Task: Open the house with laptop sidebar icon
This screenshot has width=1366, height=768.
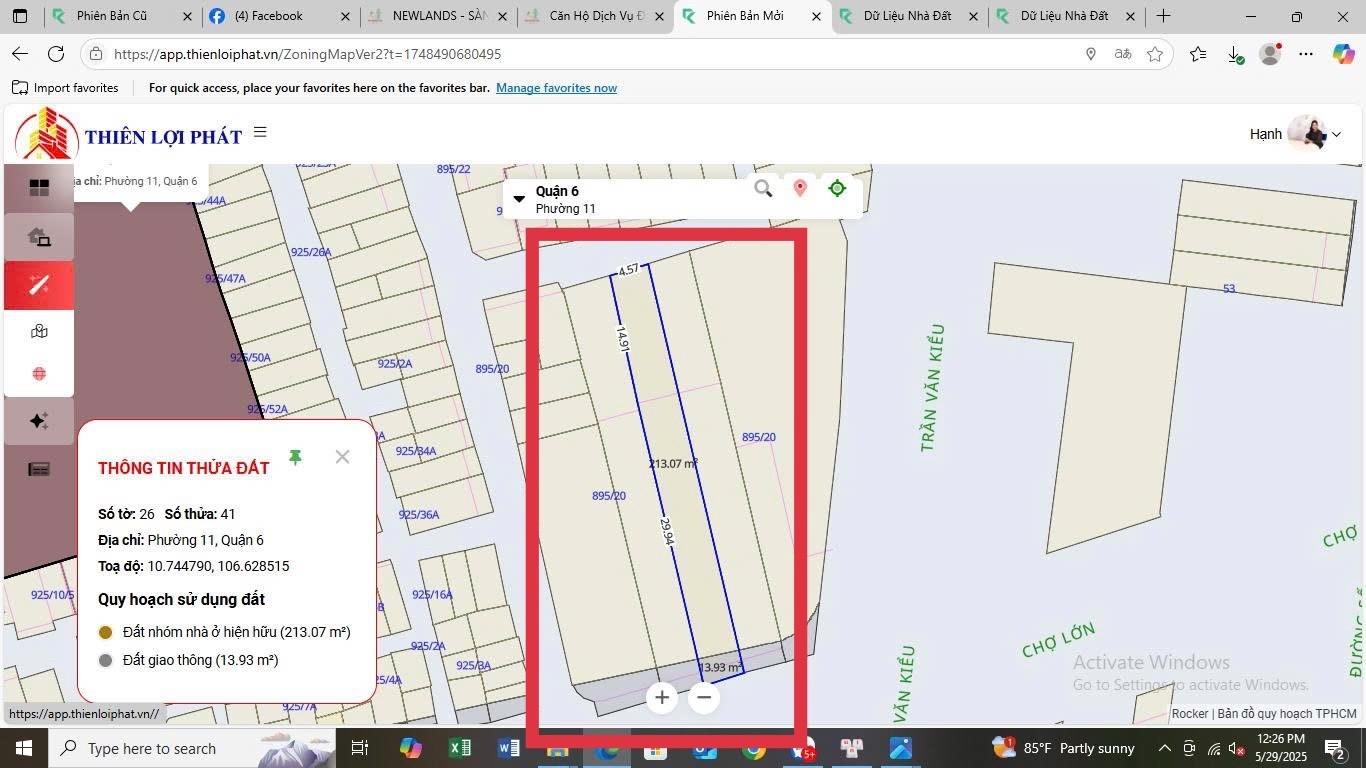Action: click(39, 237)
